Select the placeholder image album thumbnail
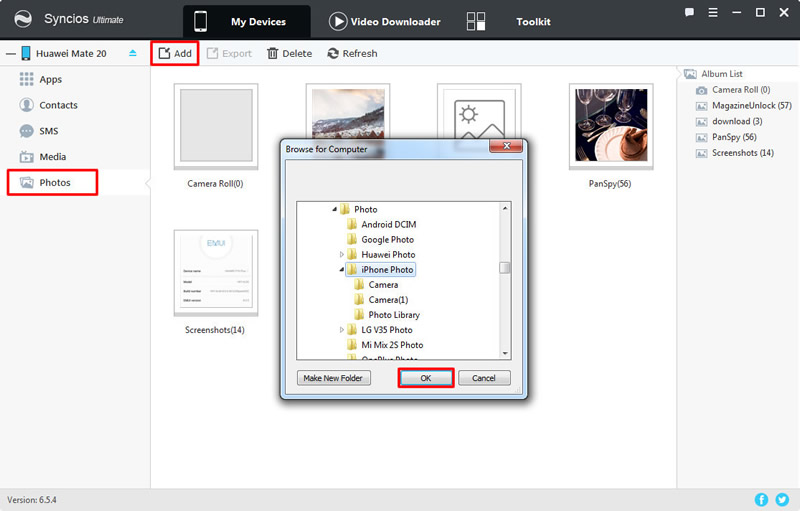 pyautogui.click(x=479, y=112)
